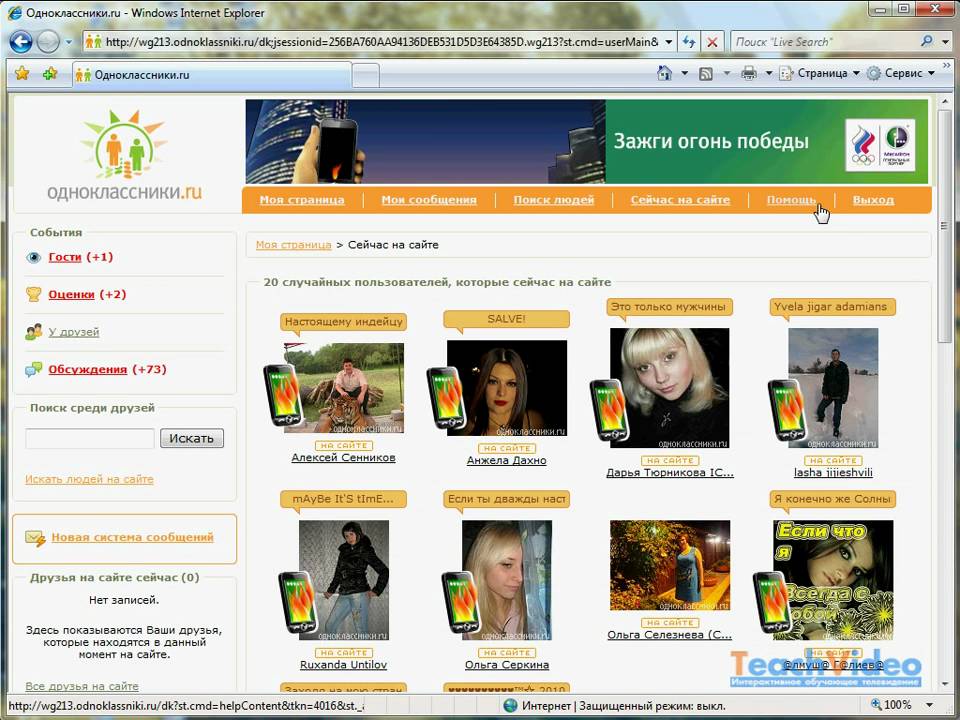Click the Live Search magnifier icon
The image size is (960, 720).
pyautogui.click(x=927, y=41)
